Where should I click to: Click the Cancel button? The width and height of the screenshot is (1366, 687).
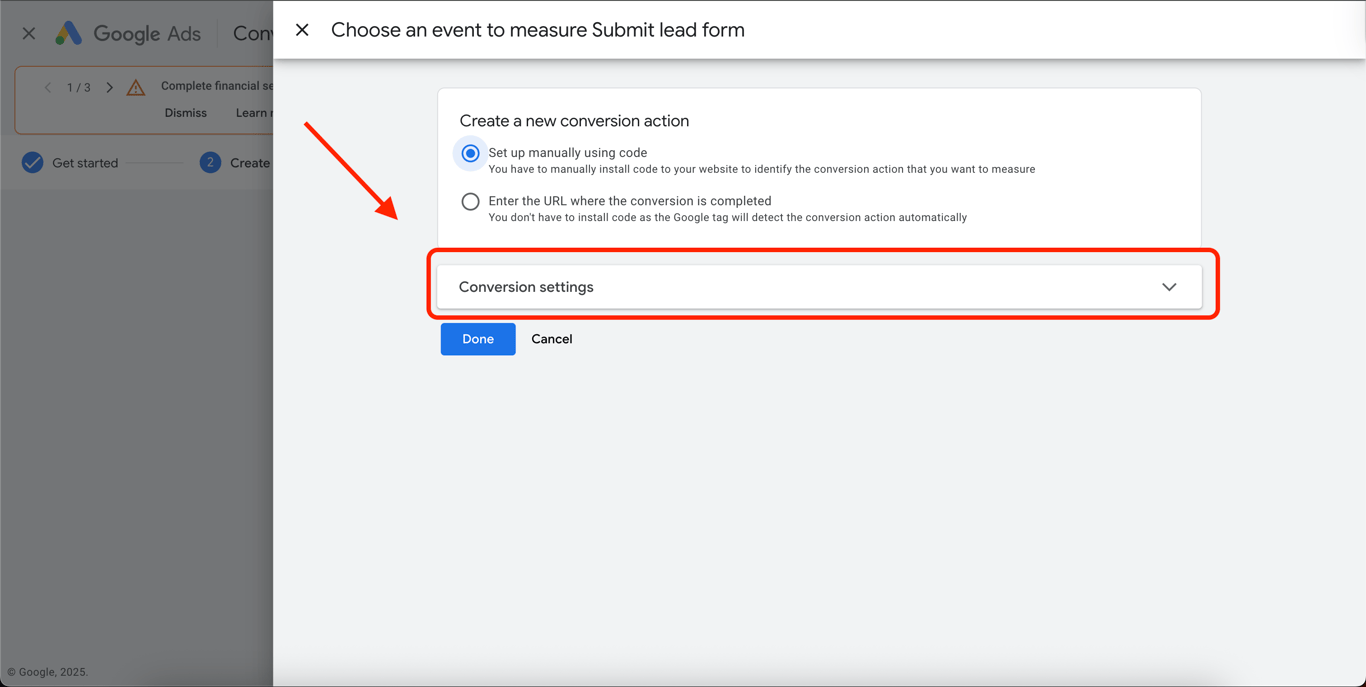coord(552,339)
